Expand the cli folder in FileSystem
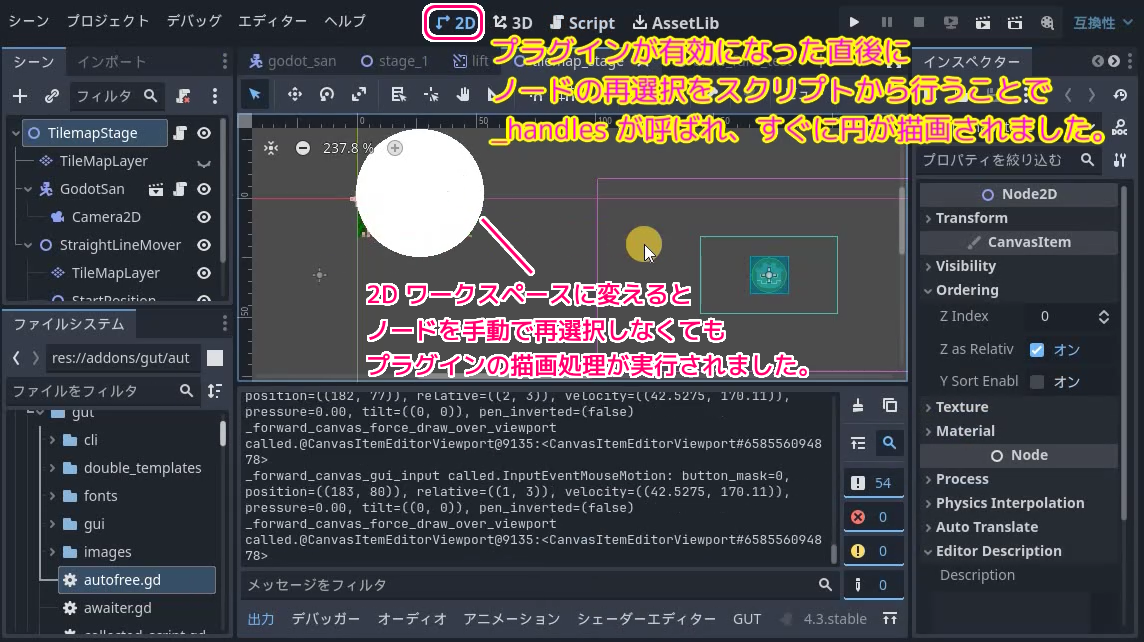This screenshot has width=1144, height=642. [52, 440]
